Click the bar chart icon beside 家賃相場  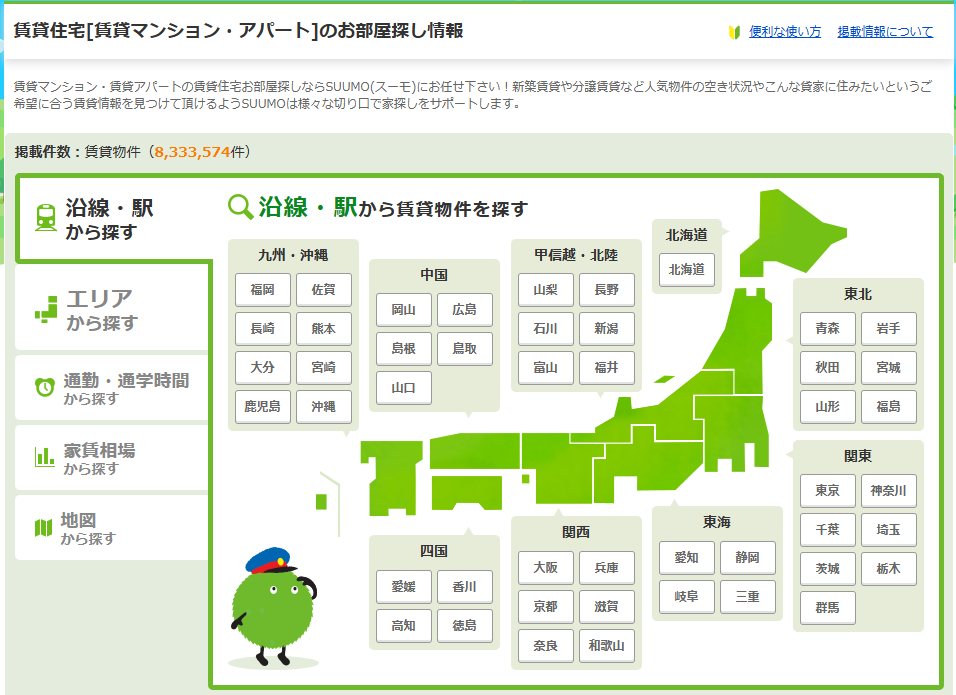tap(44, 456)
